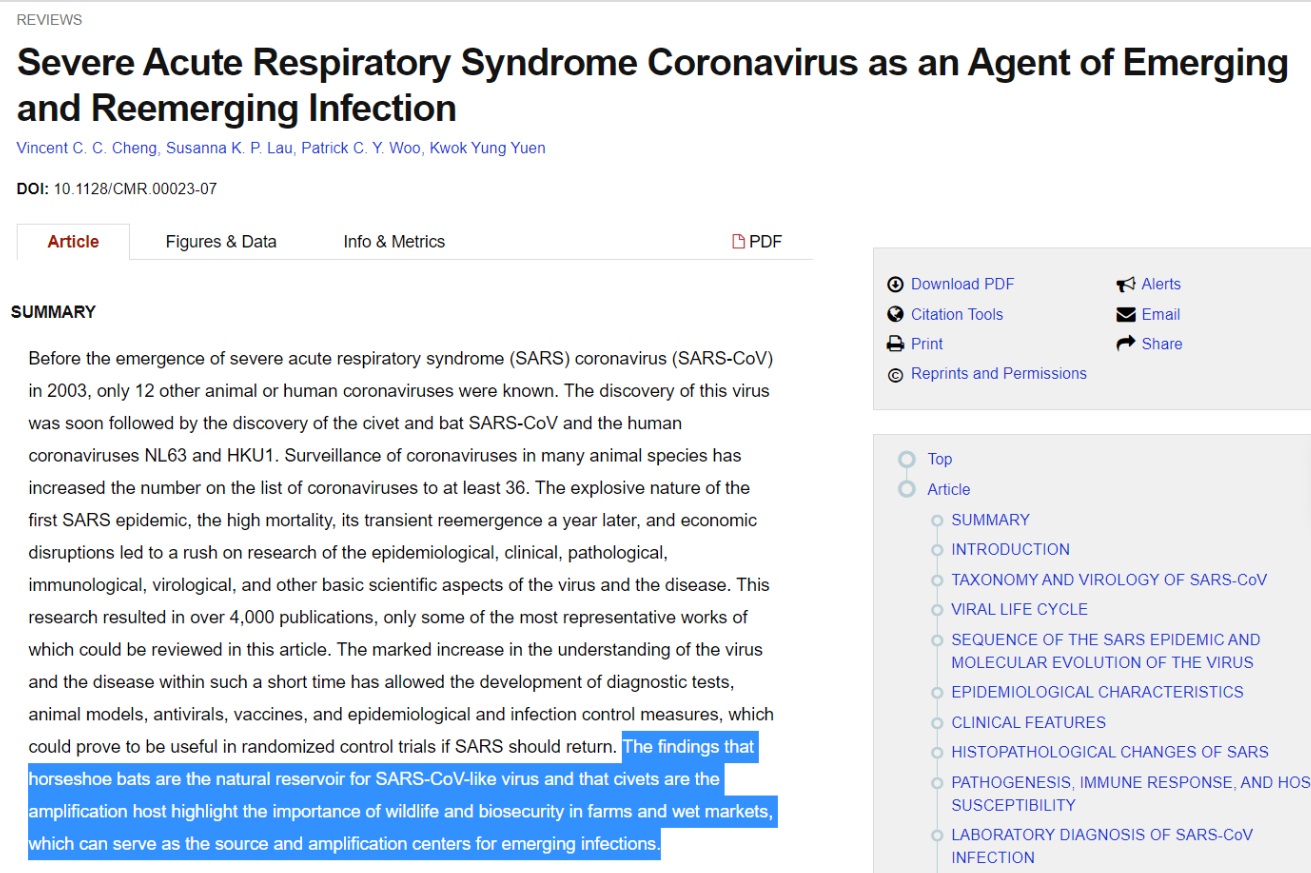Go to TAXONOMY AND VIROLOGY OF SARS-CoV
The width and height of the screenshot is (1311, 873).
click(x=1109, y=580)
